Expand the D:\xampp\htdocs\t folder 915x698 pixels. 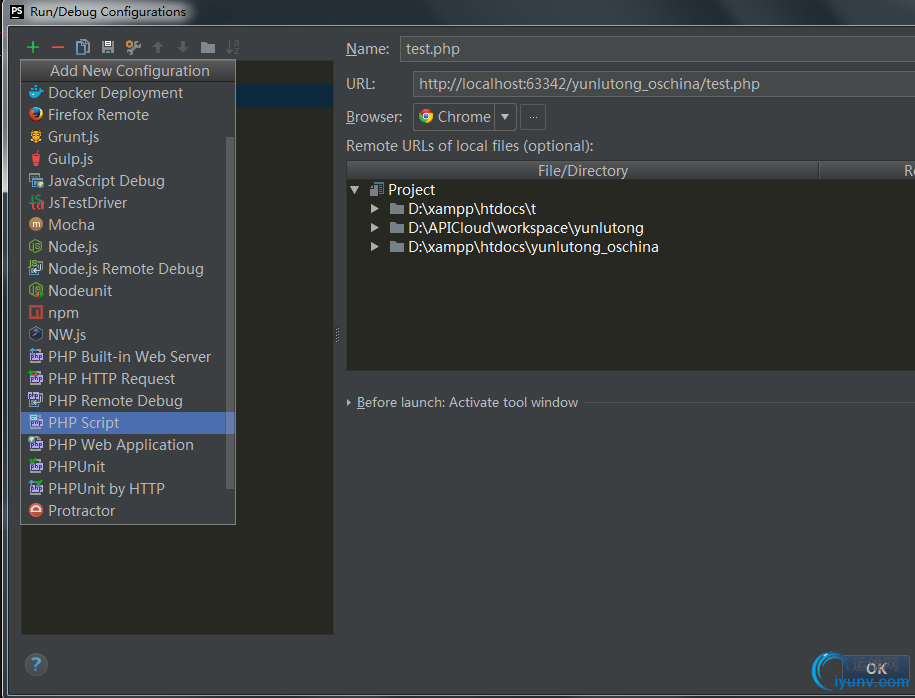[x=375, y=209]
